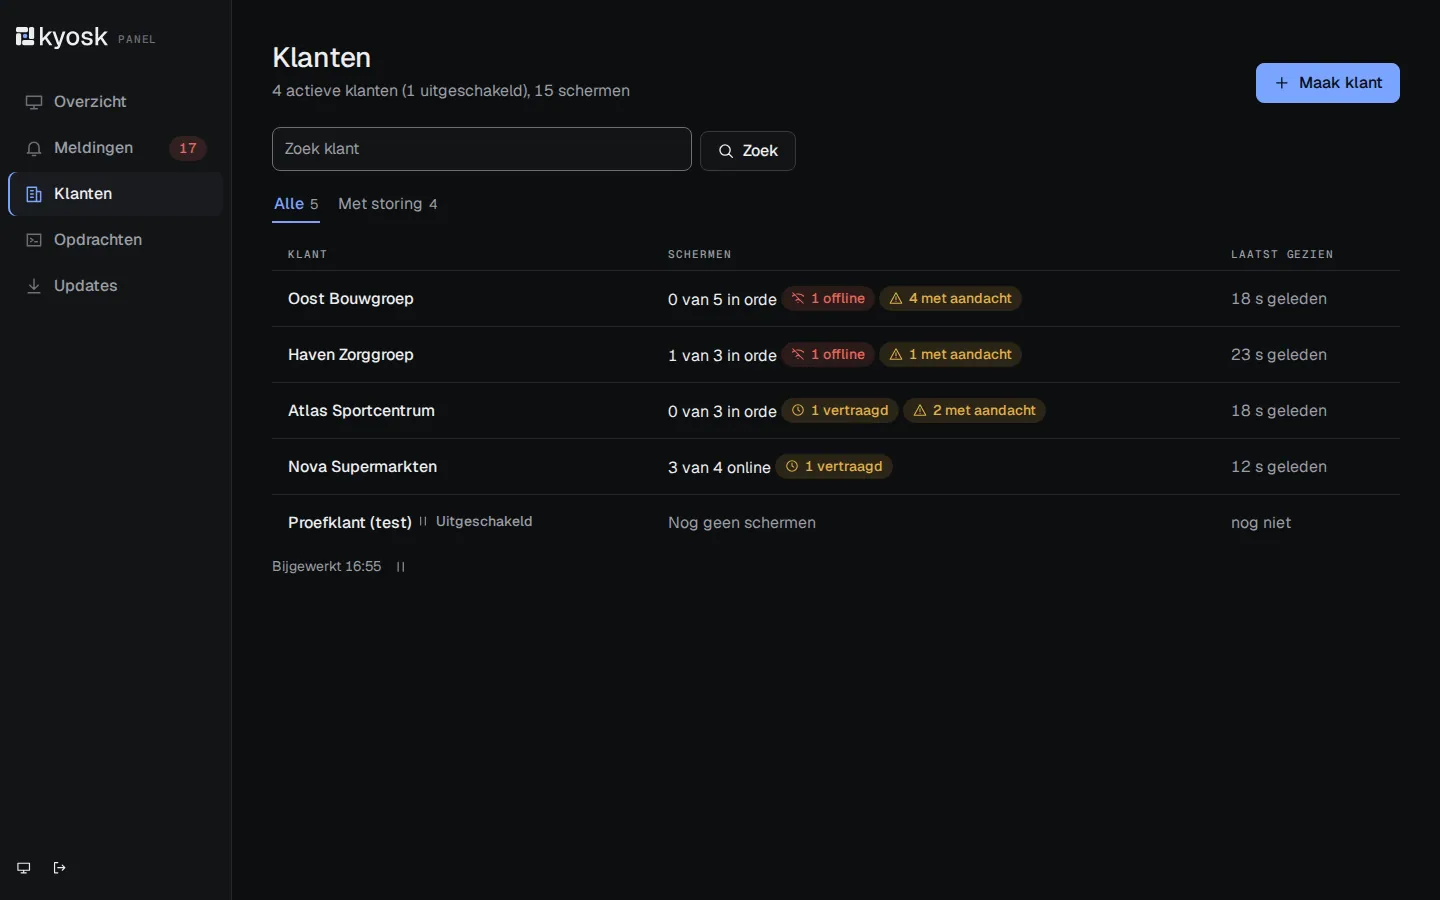
Task: Switch to the Alle tab
Action: coord(296,204)
